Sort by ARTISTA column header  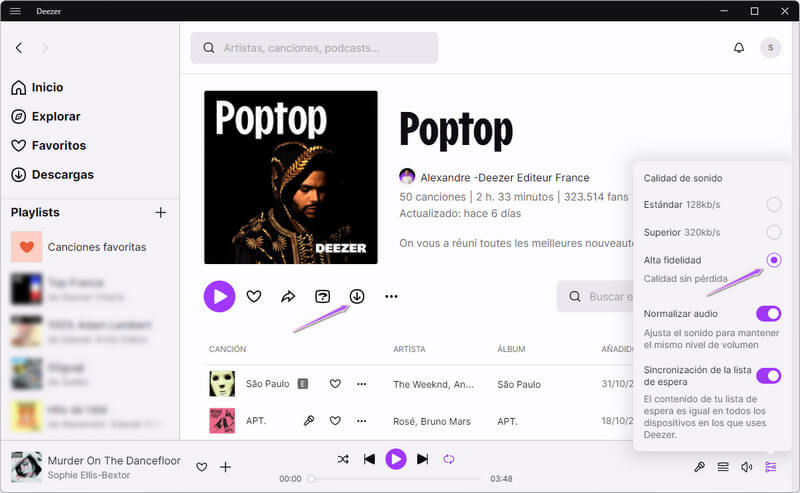tap(409, 349)
